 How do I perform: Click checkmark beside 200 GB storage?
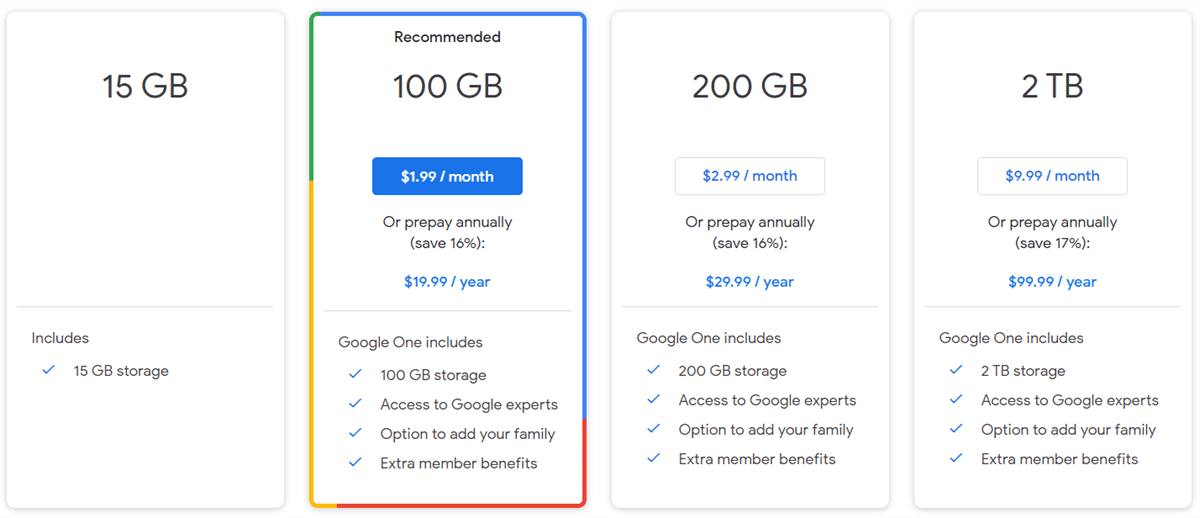coord(653,370)
